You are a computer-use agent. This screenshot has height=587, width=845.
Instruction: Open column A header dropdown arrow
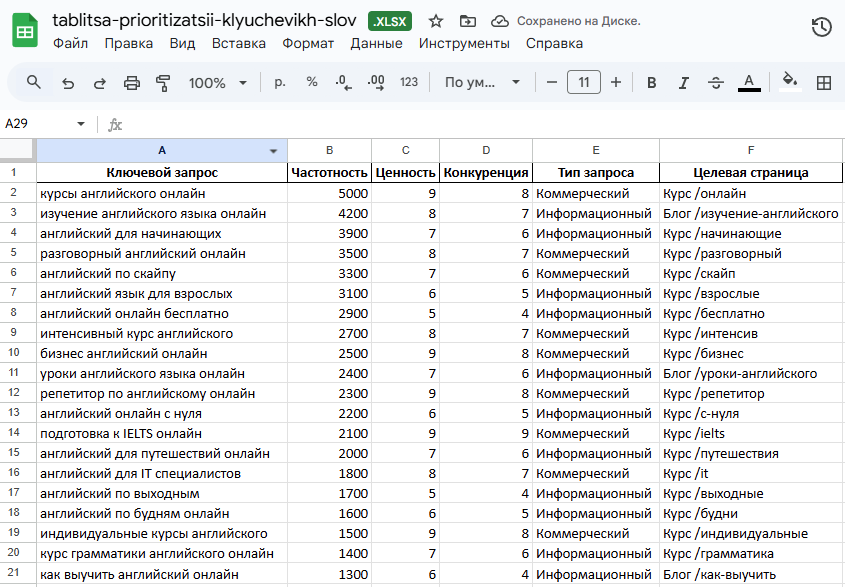coord(273,151)
